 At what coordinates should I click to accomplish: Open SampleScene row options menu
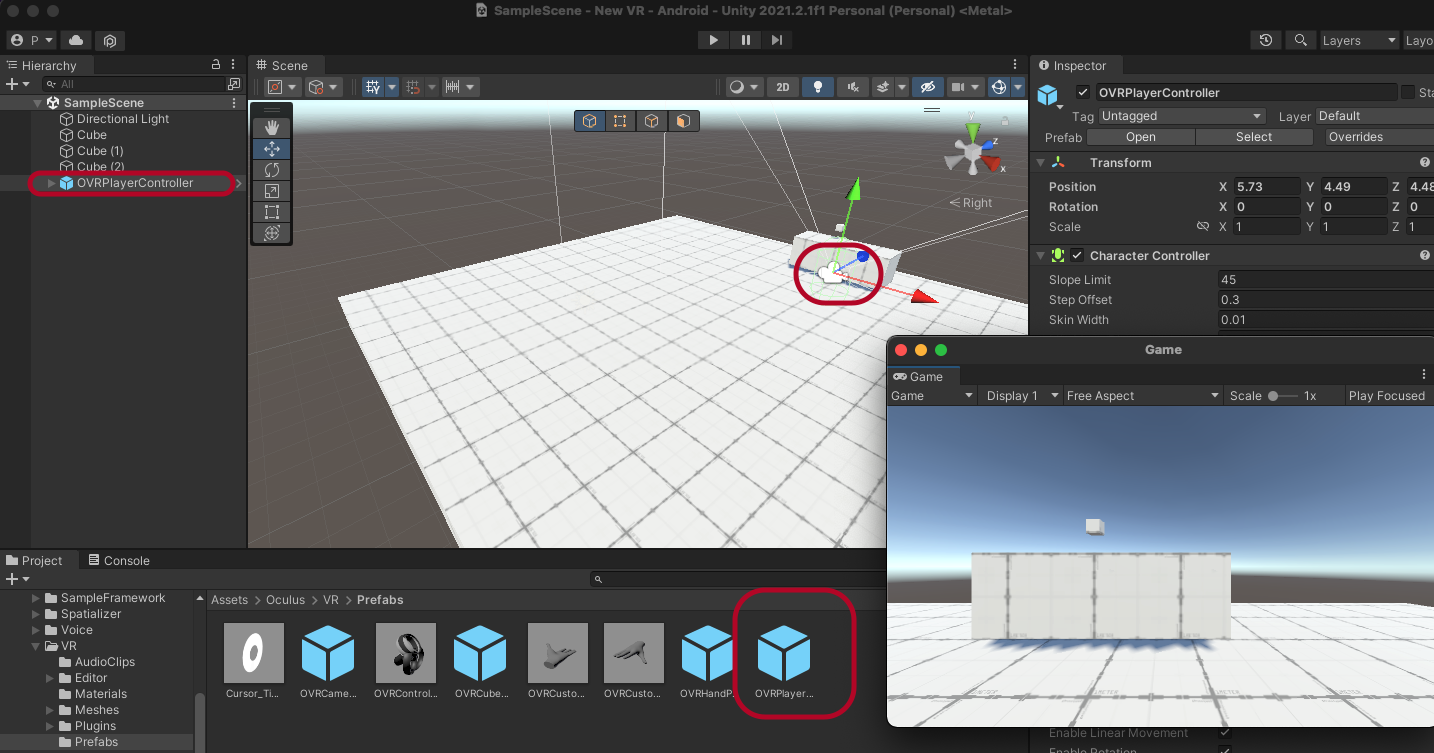pyautogui.click(x=234, y=103)
